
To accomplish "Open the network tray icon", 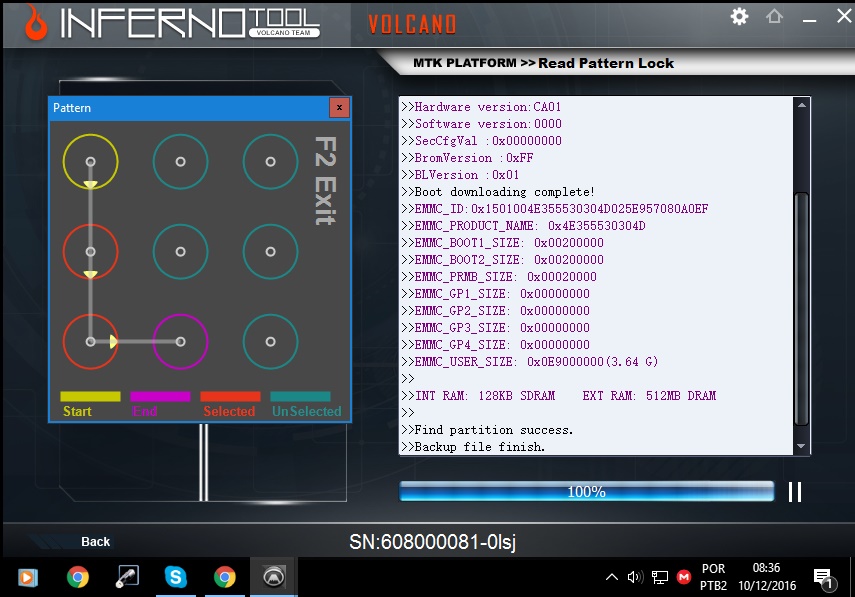I will [660, 577].
